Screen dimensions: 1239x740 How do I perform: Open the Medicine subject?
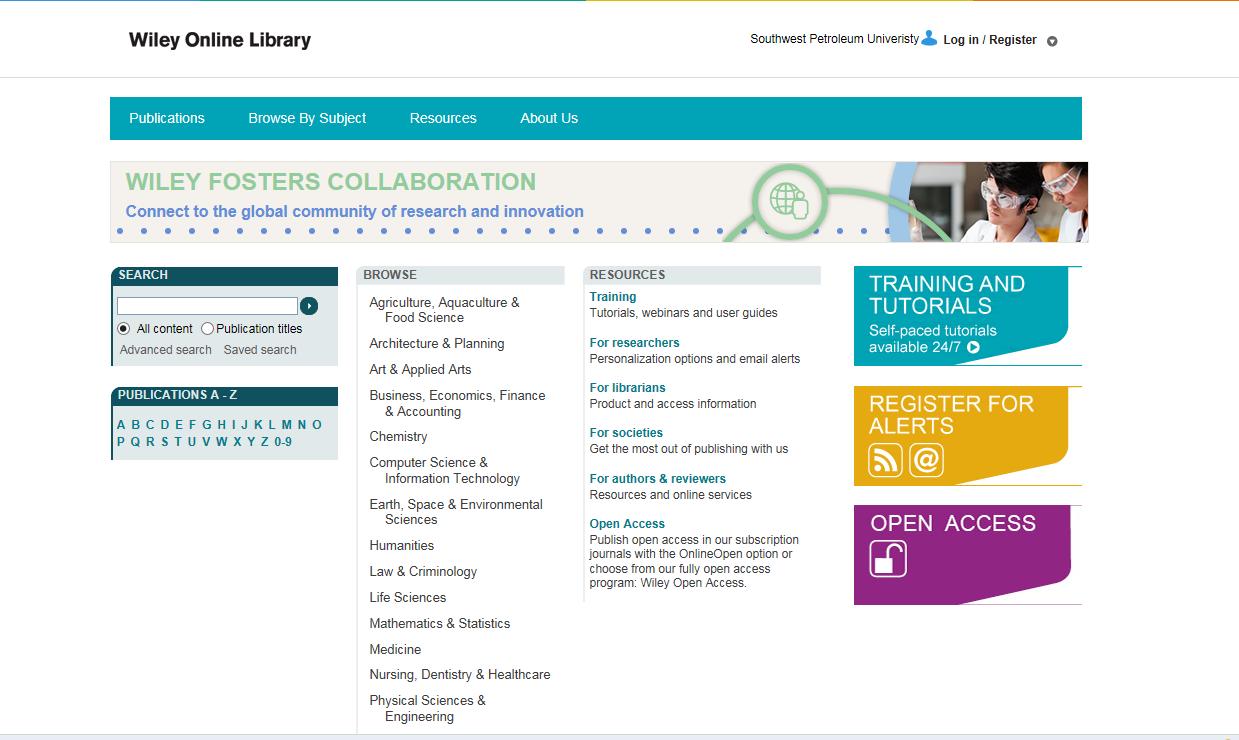click(395, 649)
